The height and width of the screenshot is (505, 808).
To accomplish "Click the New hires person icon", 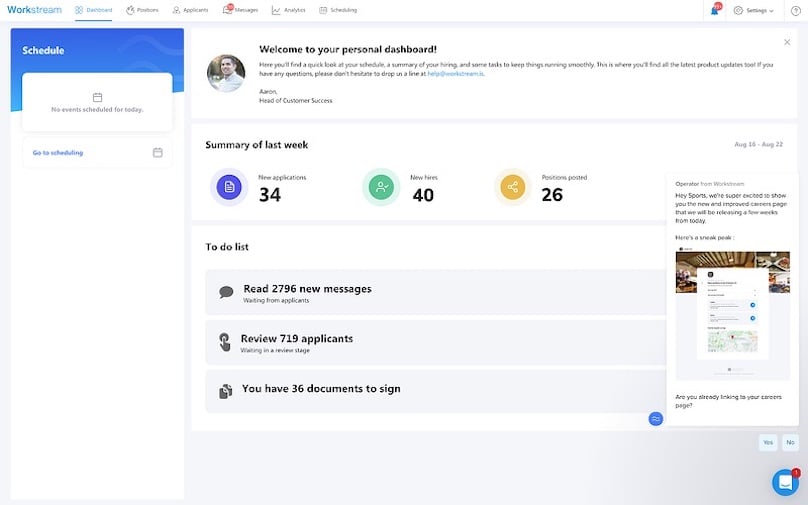I will pyautogui.click(x=381, y=187).
